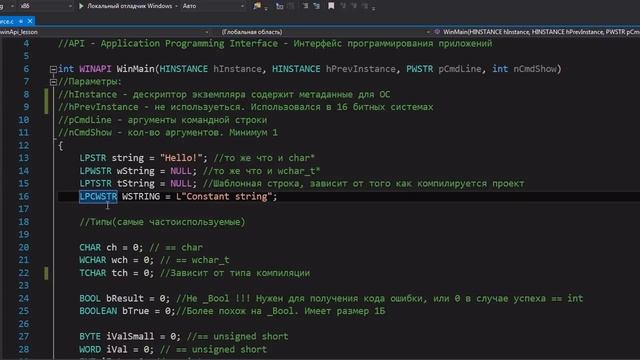Open the Авто debug type dropdown
This screenshot has width=640, height=360.
coord(213,6)
